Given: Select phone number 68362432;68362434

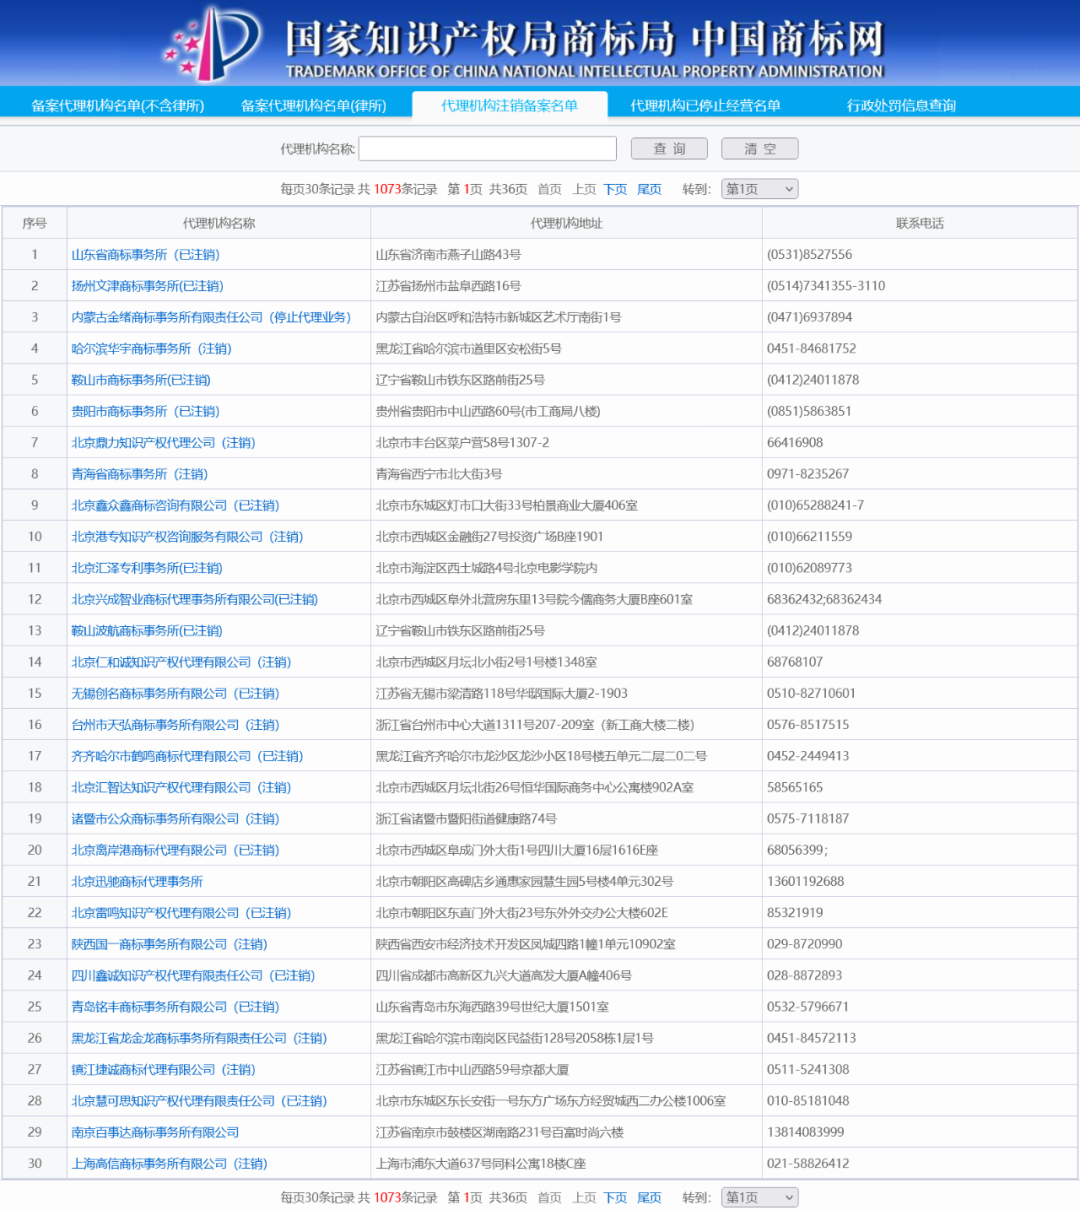Looking at the screenshot, I should pos(825,600).
